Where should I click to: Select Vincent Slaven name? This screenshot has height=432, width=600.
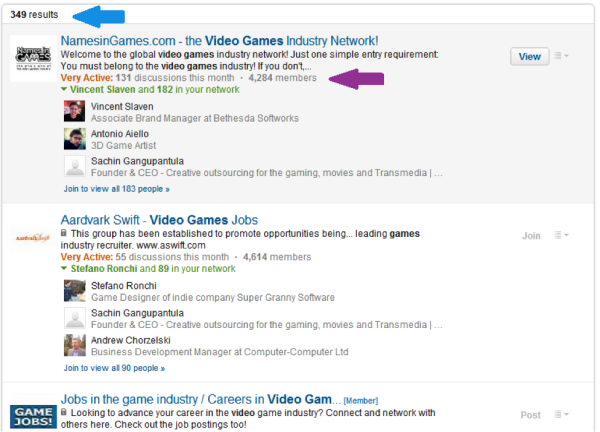tap(122, 106)
